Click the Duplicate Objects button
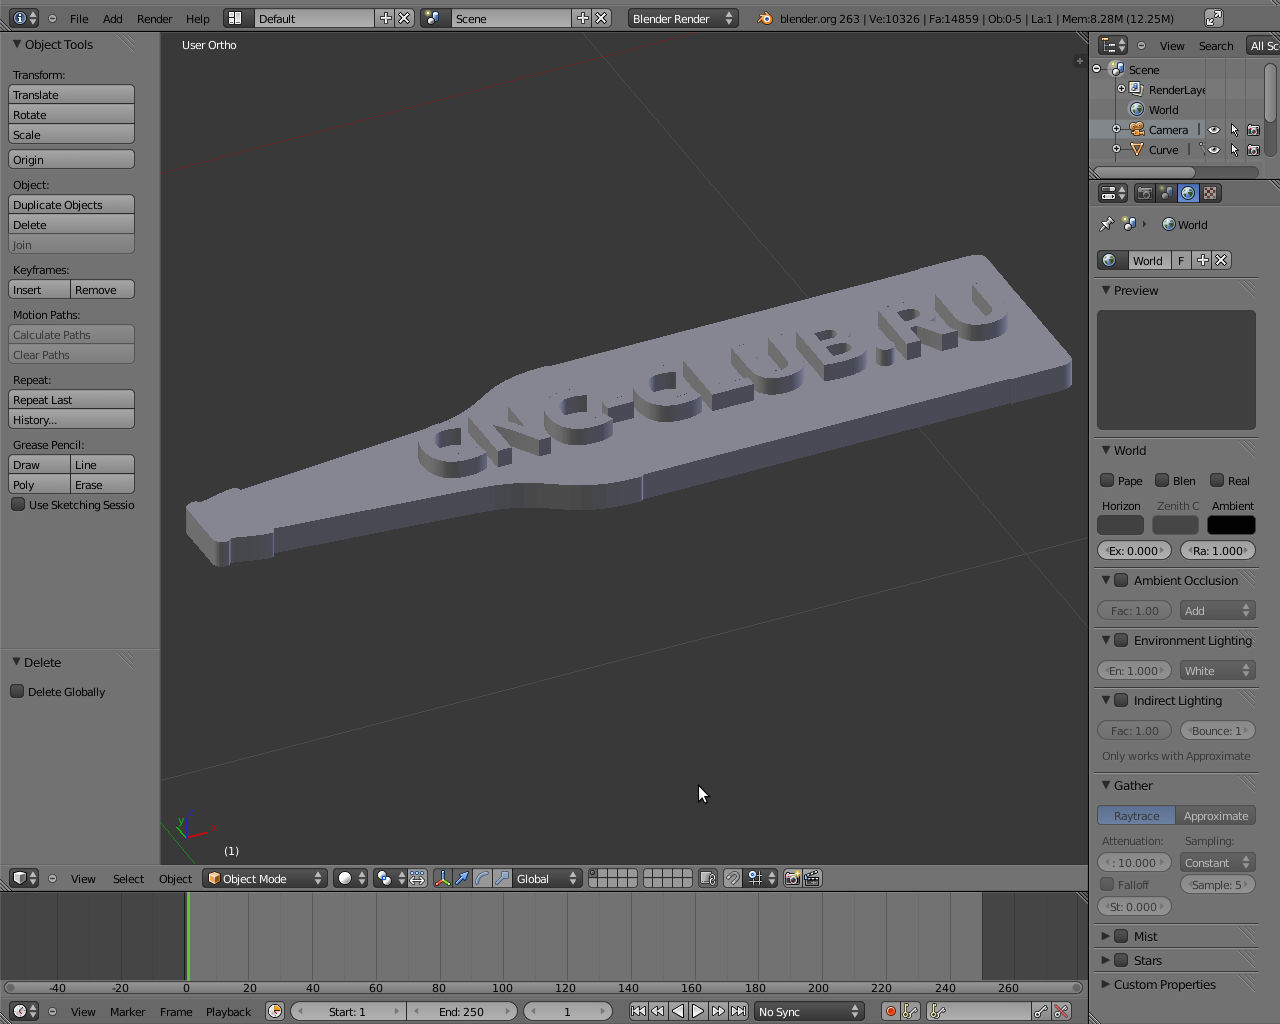Screen dimensions: 1280x1024 (x=71, y=204)
